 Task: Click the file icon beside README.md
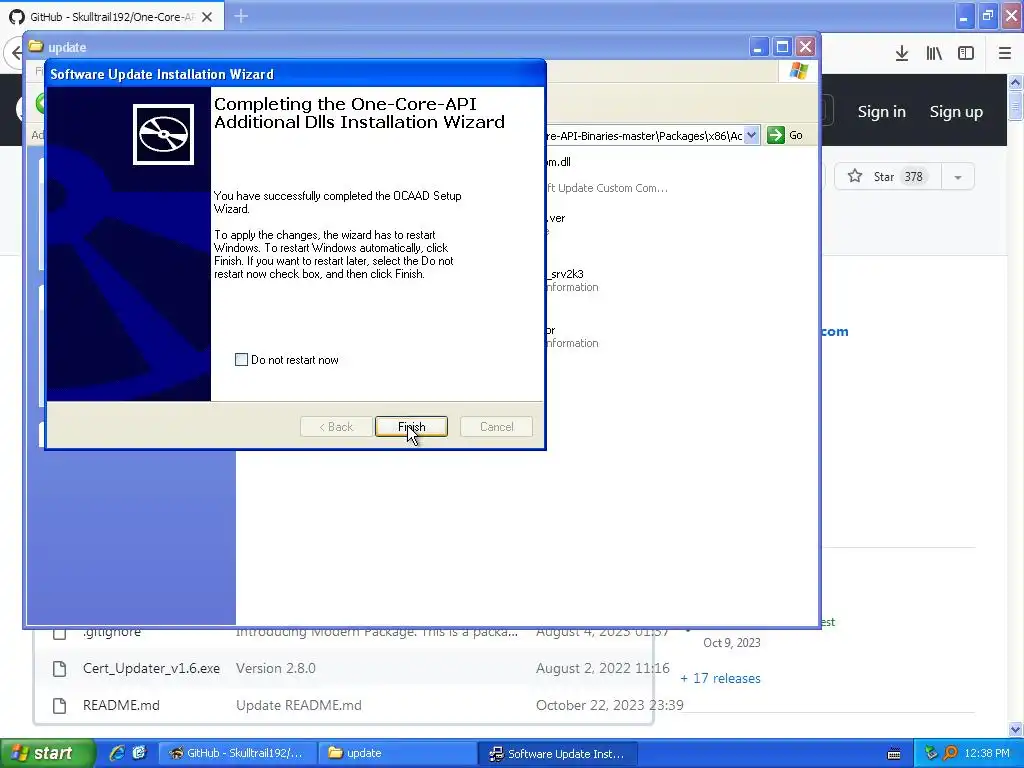59,705
